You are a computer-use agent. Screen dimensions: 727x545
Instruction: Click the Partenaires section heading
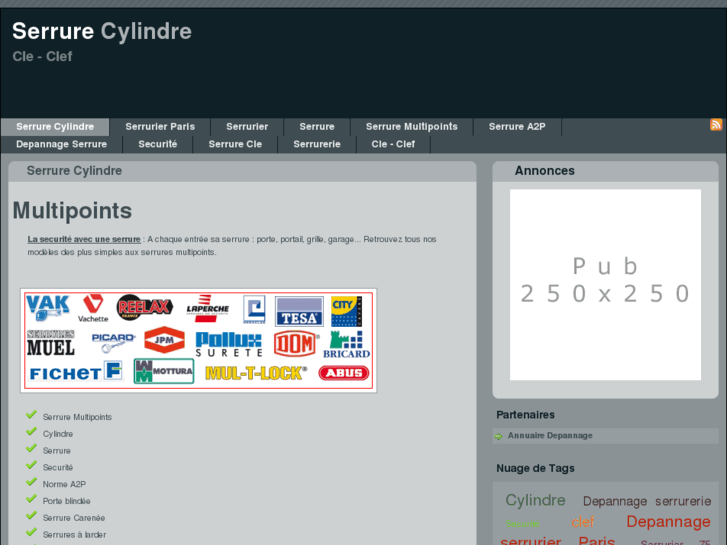coord(525,415)
